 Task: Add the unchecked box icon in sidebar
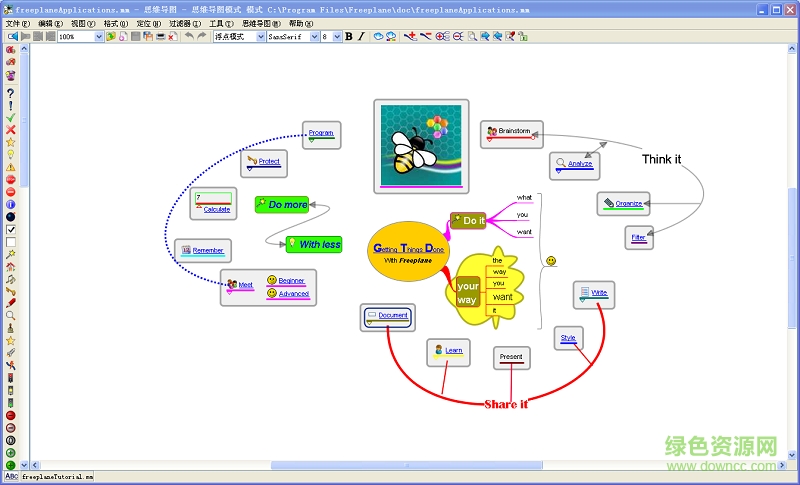coord(10,242)
